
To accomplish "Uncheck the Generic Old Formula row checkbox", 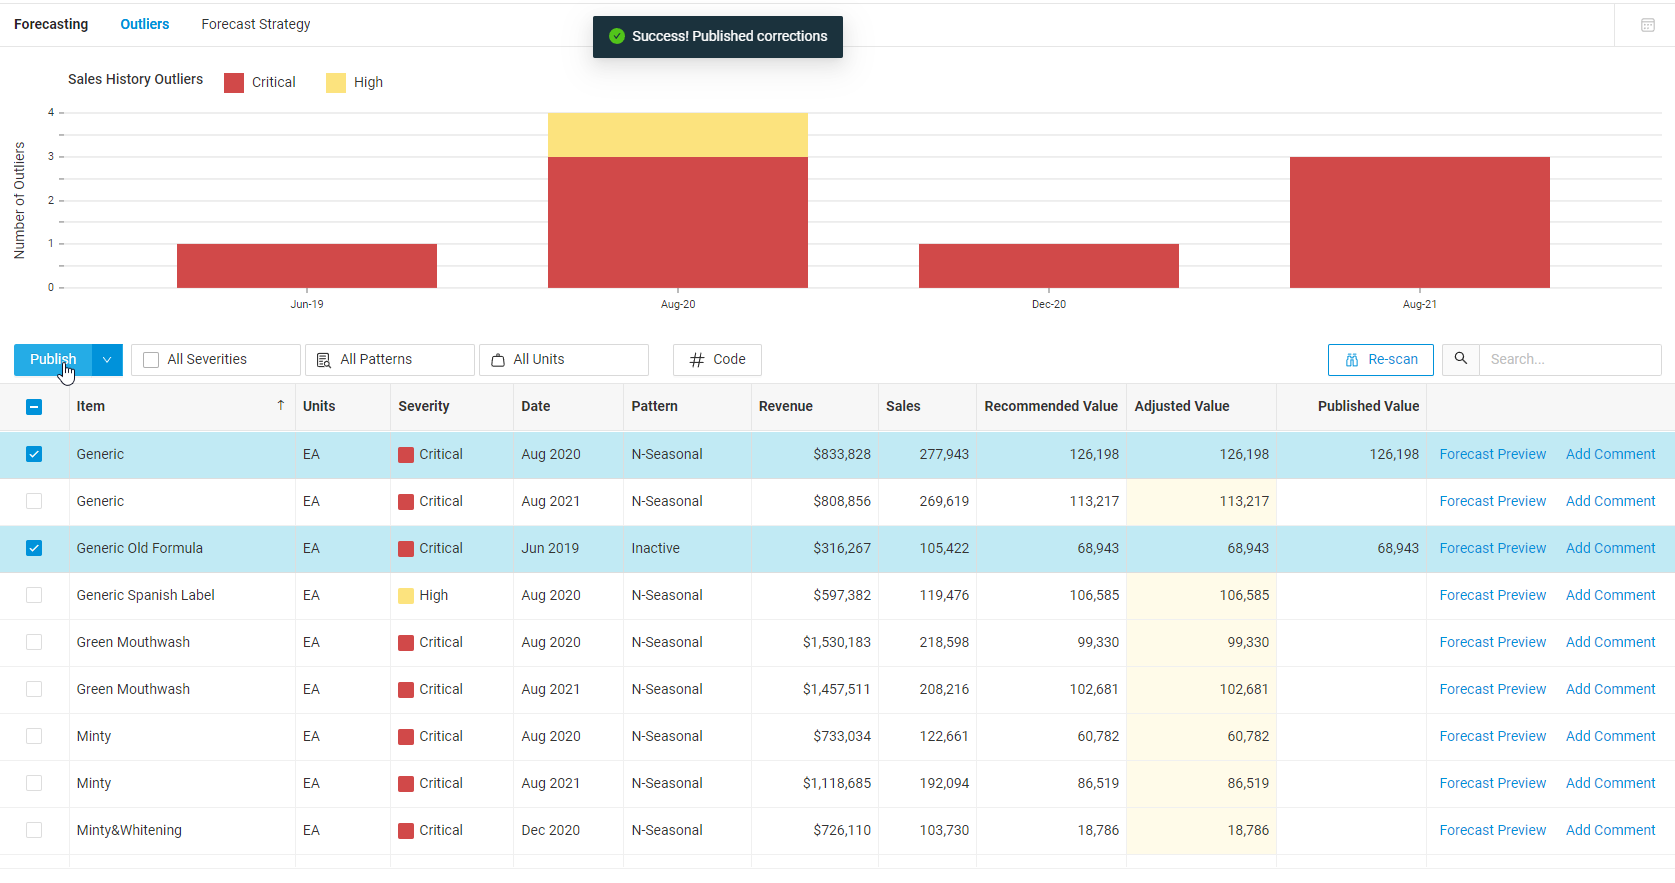I will tap(34, 548).
